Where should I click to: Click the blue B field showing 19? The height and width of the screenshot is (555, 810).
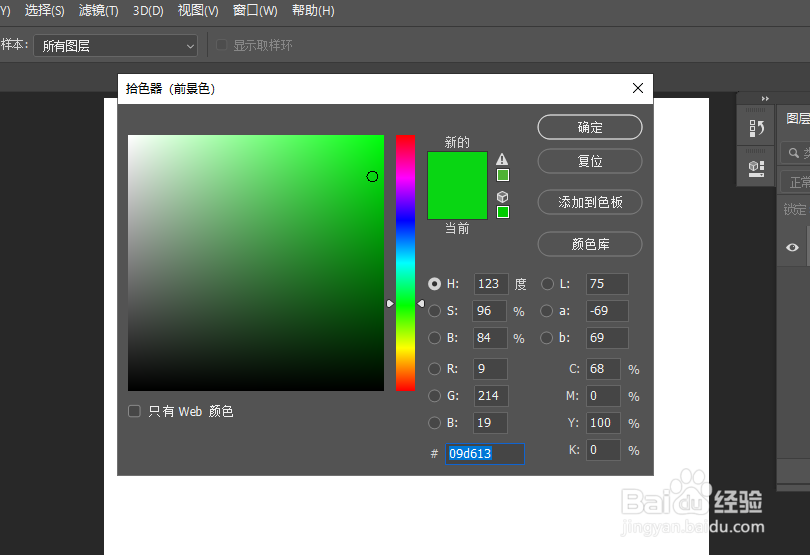coord(490,423)
